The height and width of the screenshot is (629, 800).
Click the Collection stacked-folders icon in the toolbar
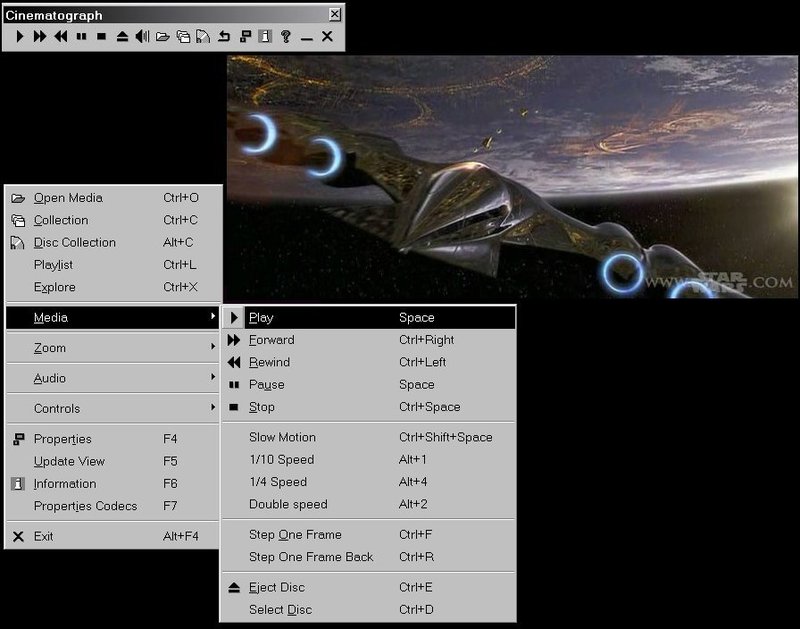coord(183,36)
